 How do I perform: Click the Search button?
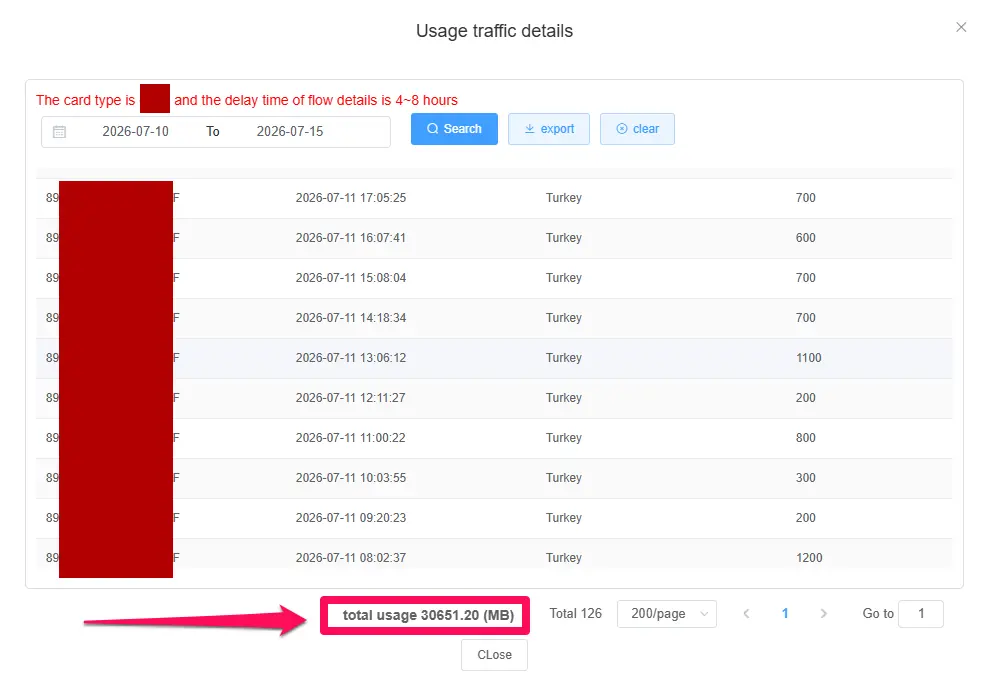tap(454, 129)
